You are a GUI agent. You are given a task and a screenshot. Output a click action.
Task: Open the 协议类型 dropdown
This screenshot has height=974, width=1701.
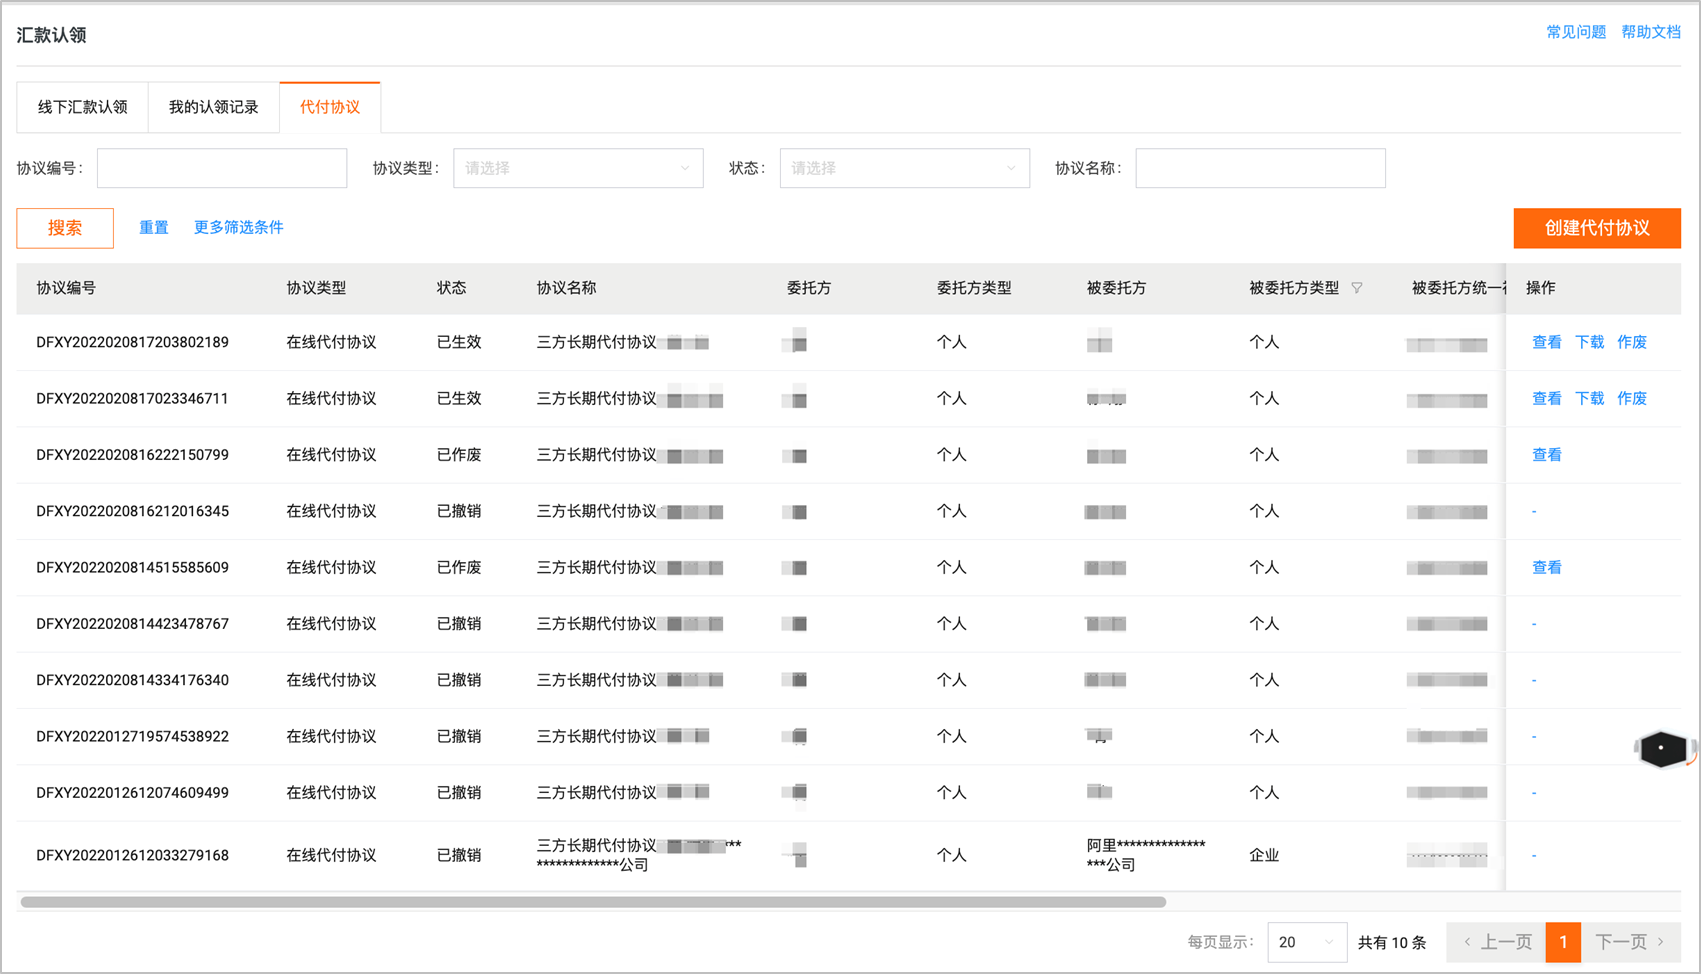point(578,168)
